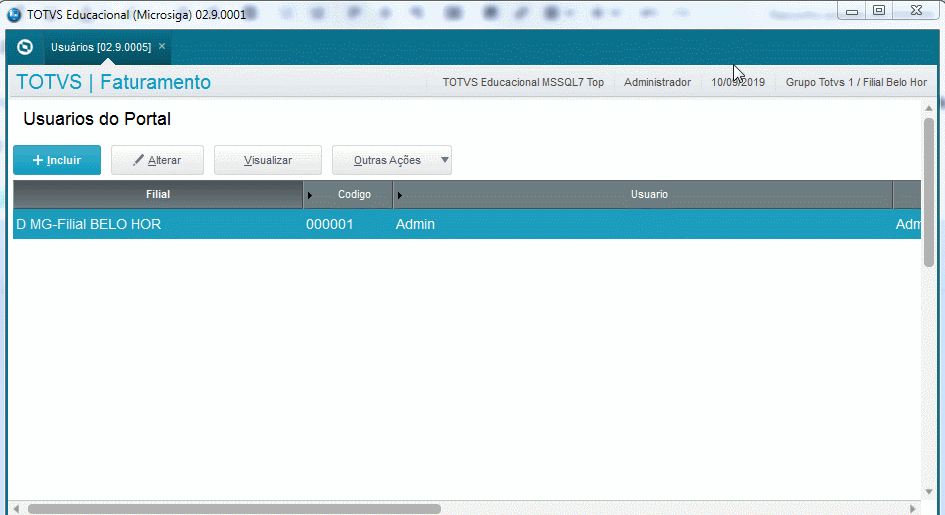945x515 pixels.
Task: Expand the Outras Ações dropdown arrow
Action: pos(445,160)
